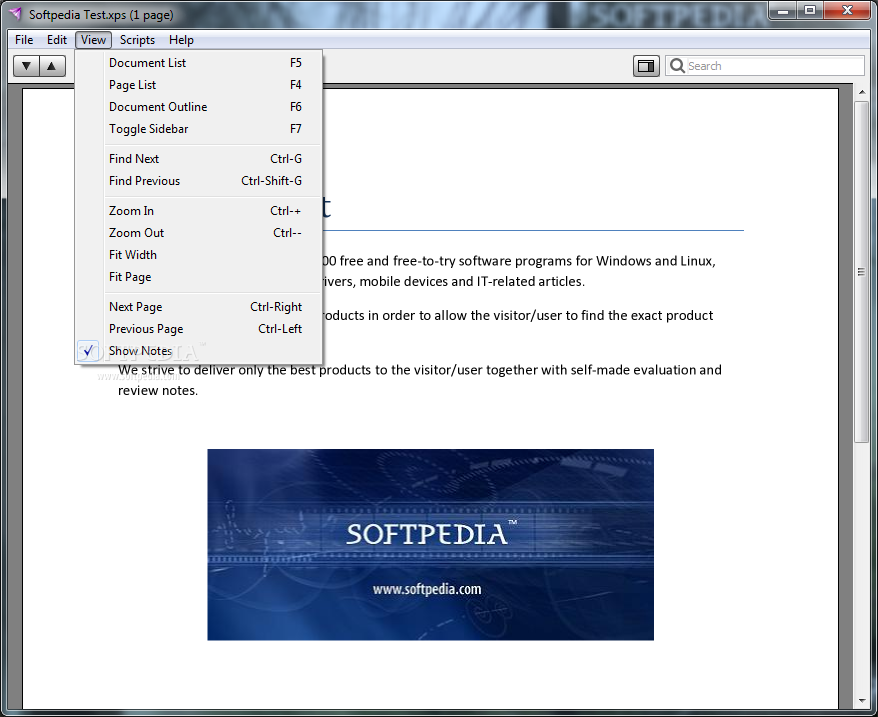Close the open View menu
Viewport: 878px width, 717px height.
point(94,40)
